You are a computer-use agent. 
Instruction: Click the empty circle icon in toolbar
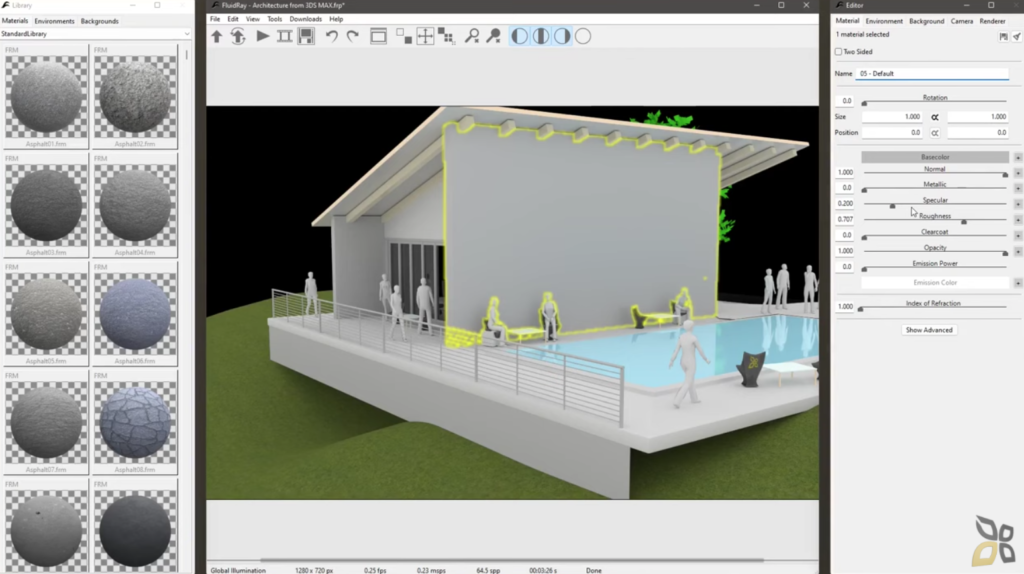[583, 36]
